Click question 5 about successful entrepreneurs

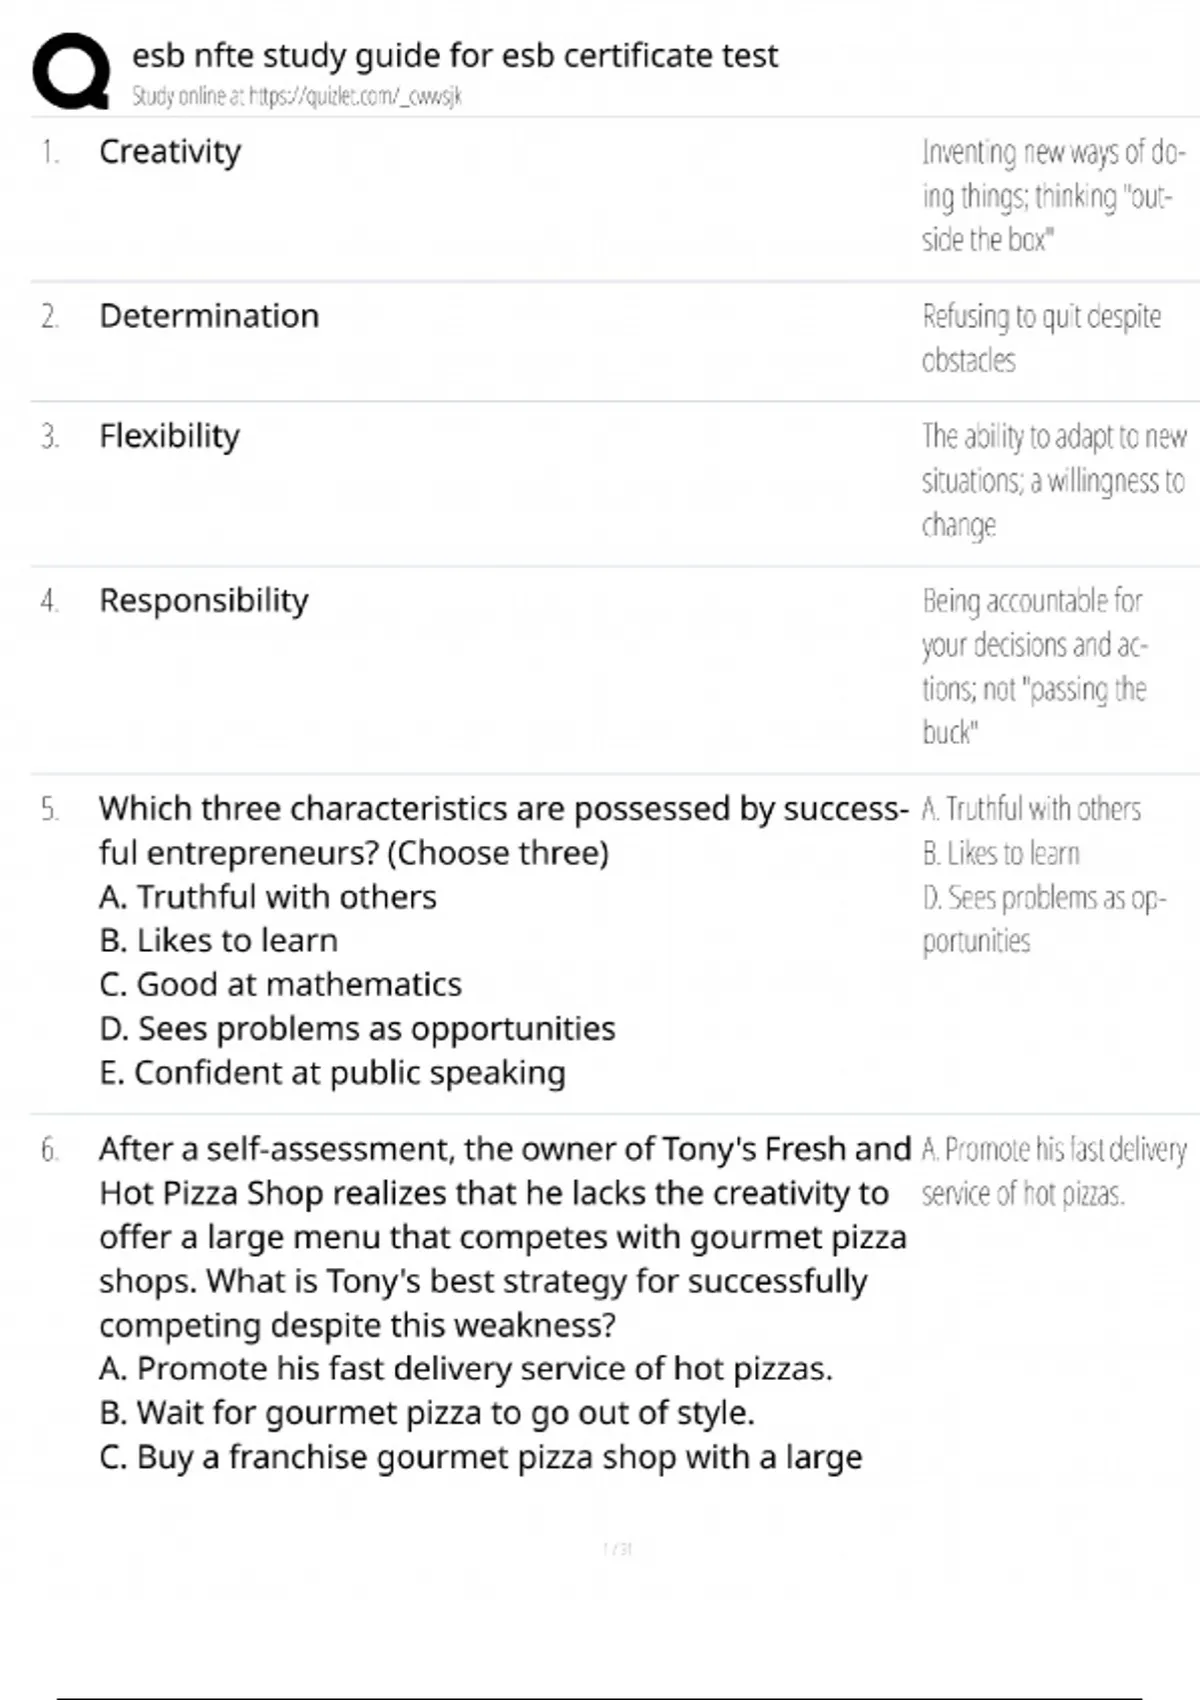[x=503, y=830]
